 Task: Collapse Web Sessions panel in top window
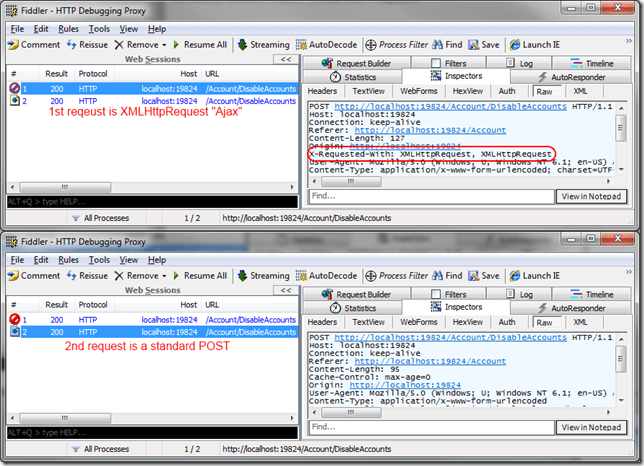tap(286, 60)
